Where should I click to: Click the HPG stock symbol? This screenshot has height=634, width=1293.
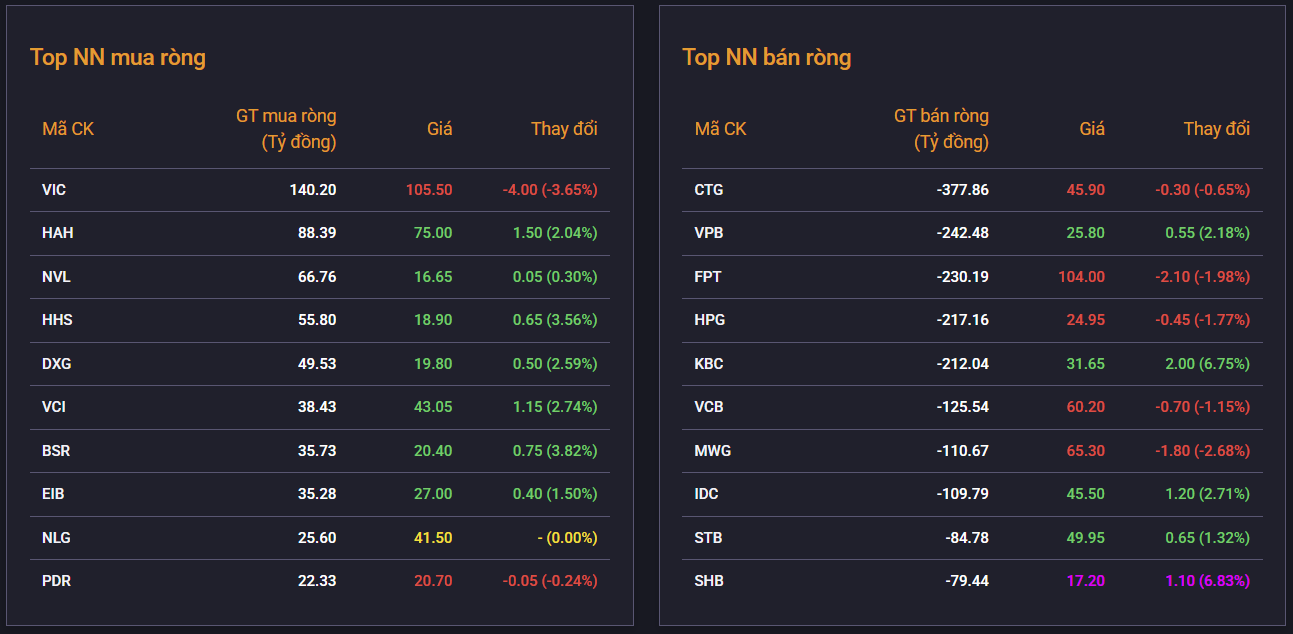pos(709,320)
